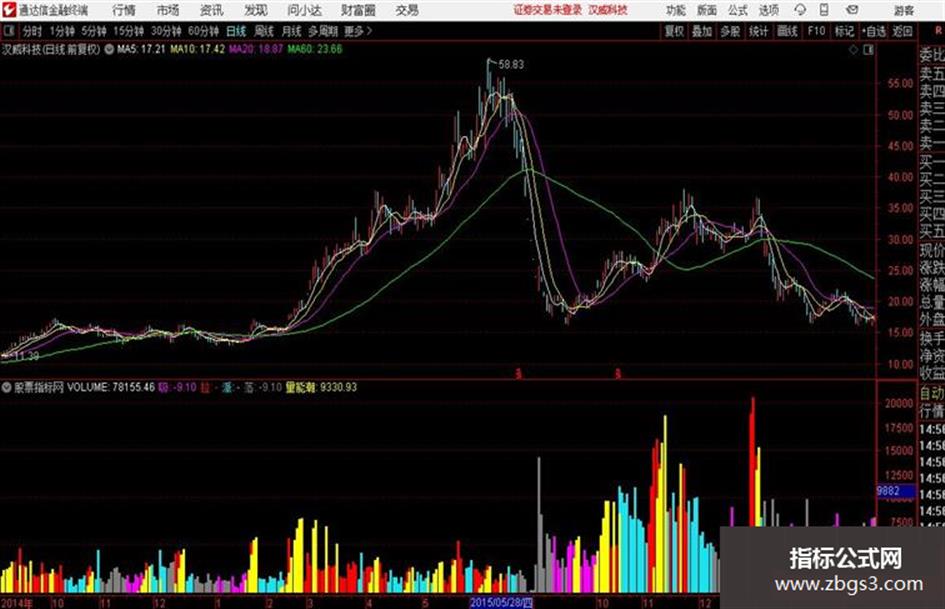Screen dimensions: 945x609
Task: Switch to the 5分钟 period tab
Action: (x=94, y=31)
